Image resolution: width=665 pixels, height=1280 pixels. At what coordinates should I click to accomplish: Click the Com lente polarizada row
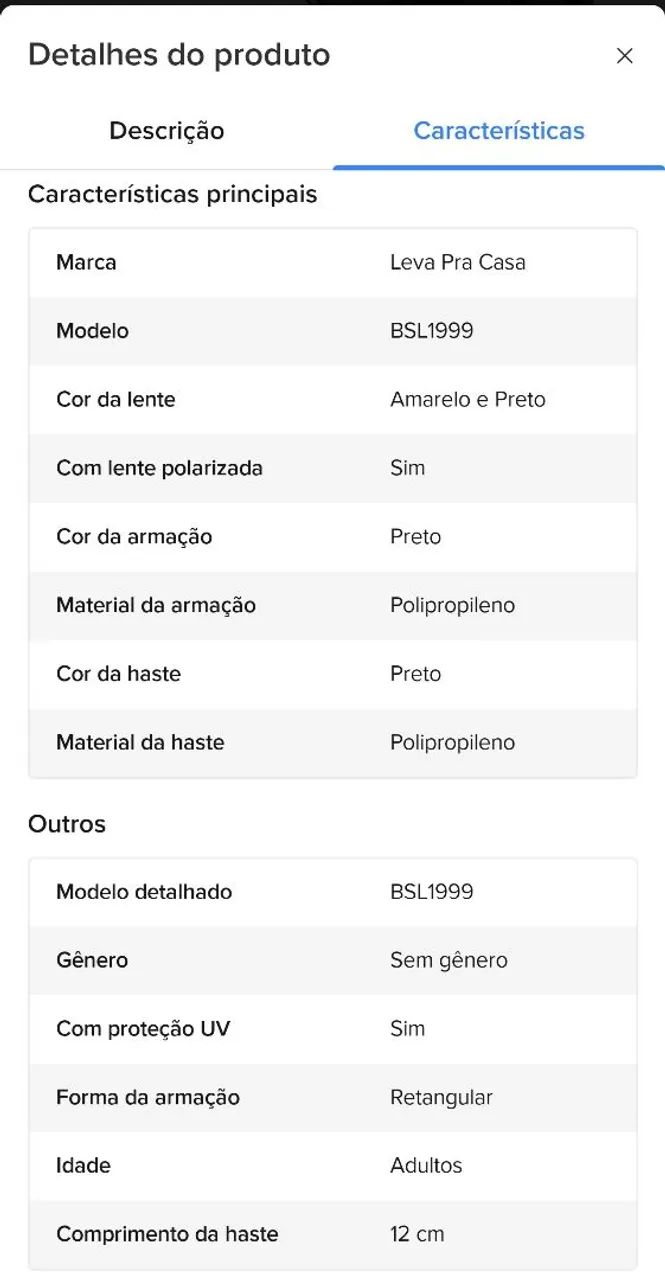(x=333, y=468)
